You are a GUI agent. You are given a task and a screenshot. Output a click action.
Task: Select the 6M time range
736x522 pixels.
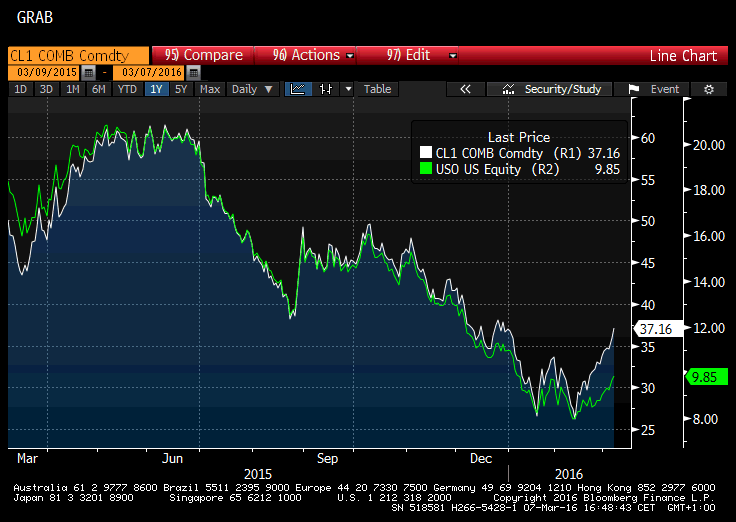[99, 89]
